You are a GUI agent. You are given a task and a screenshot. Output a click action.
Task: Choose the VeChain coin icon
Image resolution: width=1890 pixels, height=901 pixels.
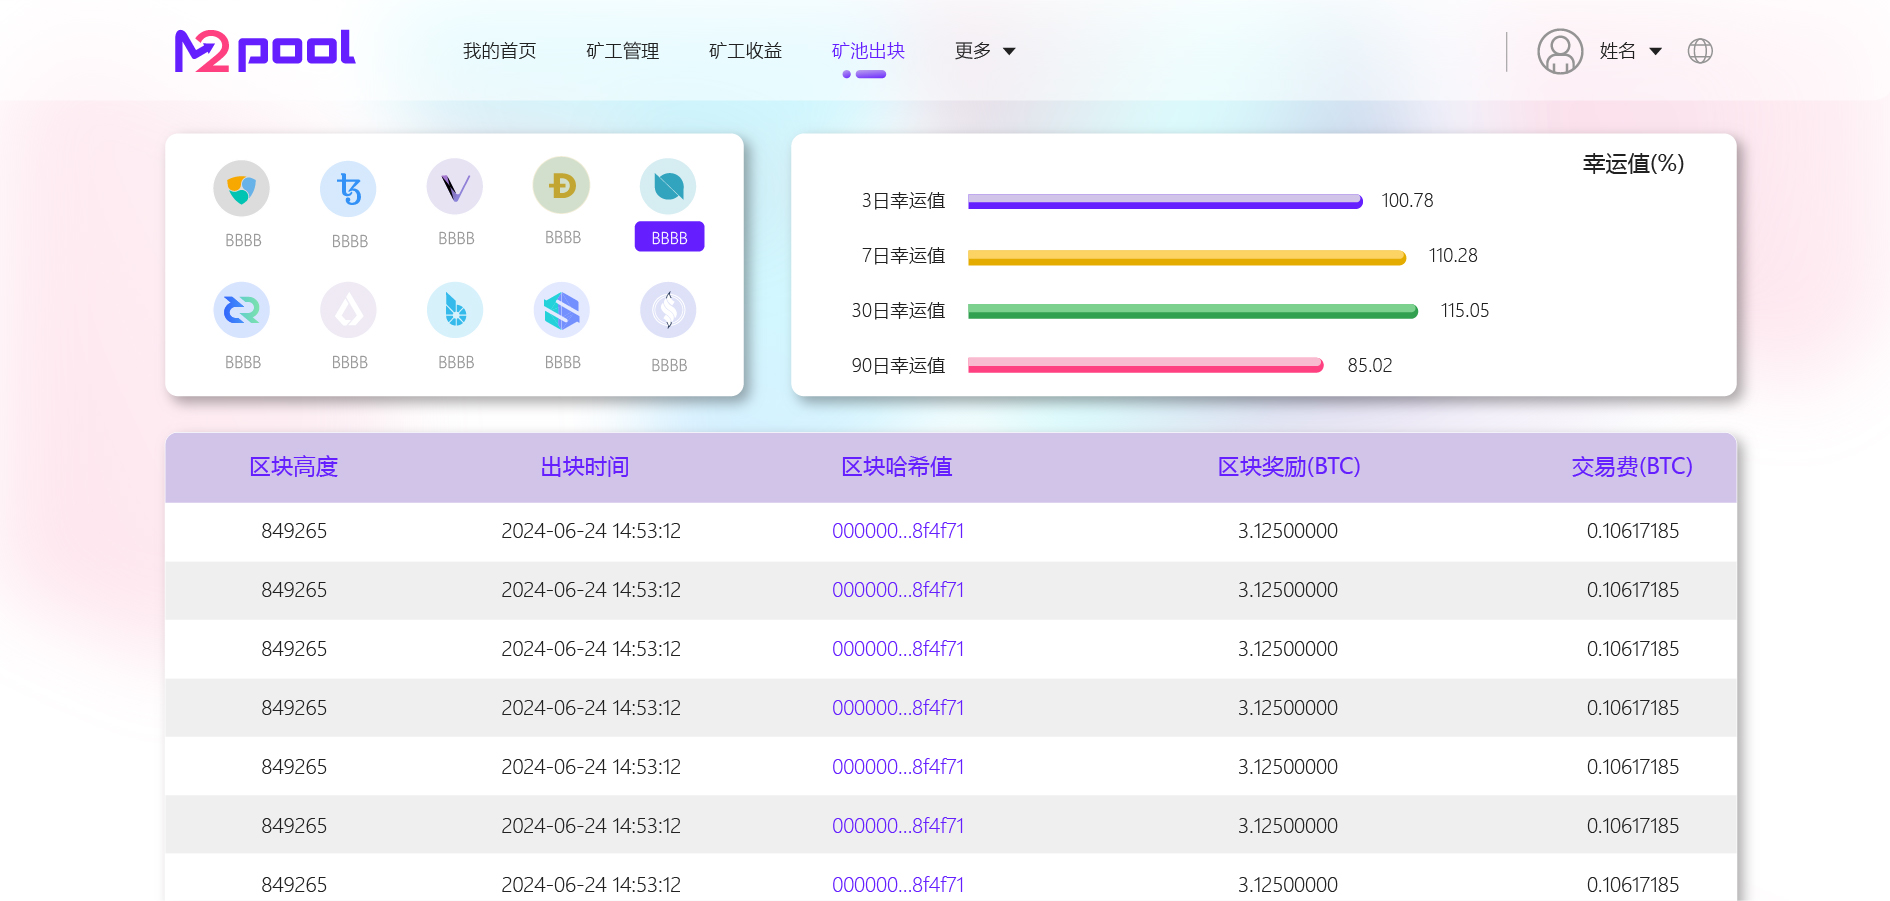[455, 187]
